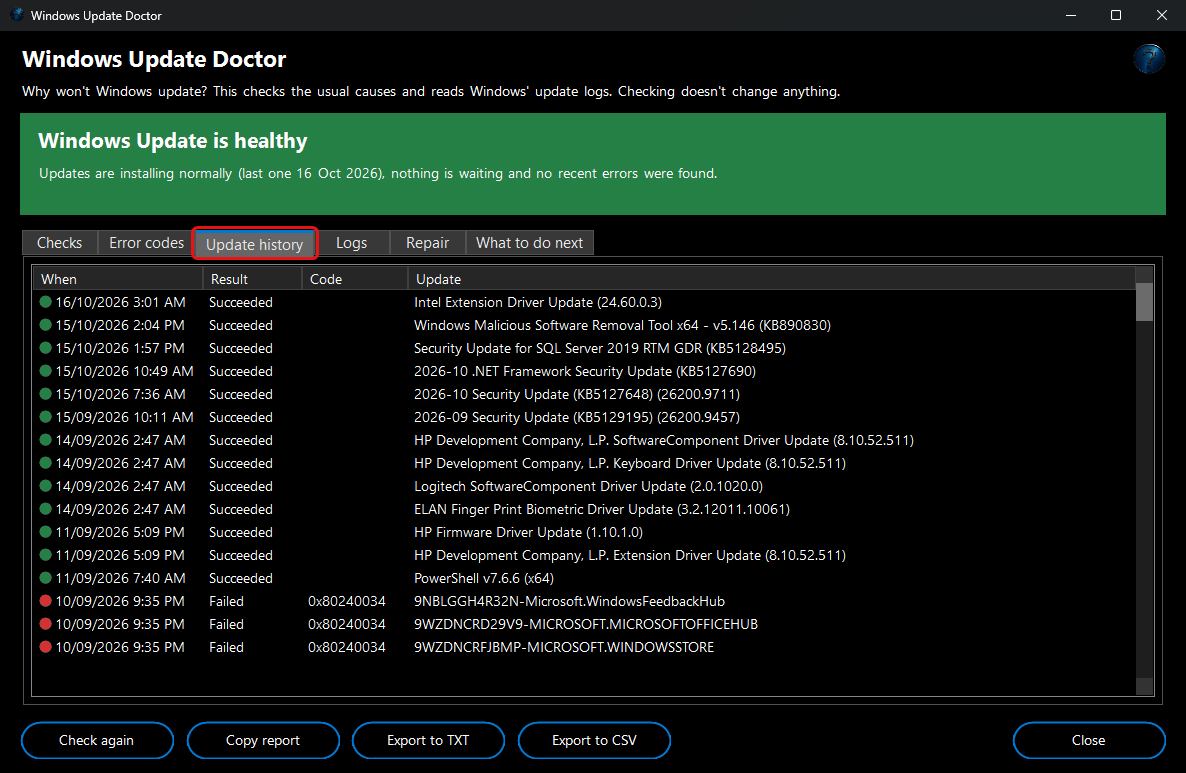Screen dimensions: 1186x773
Task: Select HP Firmware Driver Update (1.10.1.0) text
Action: (528, 532)
